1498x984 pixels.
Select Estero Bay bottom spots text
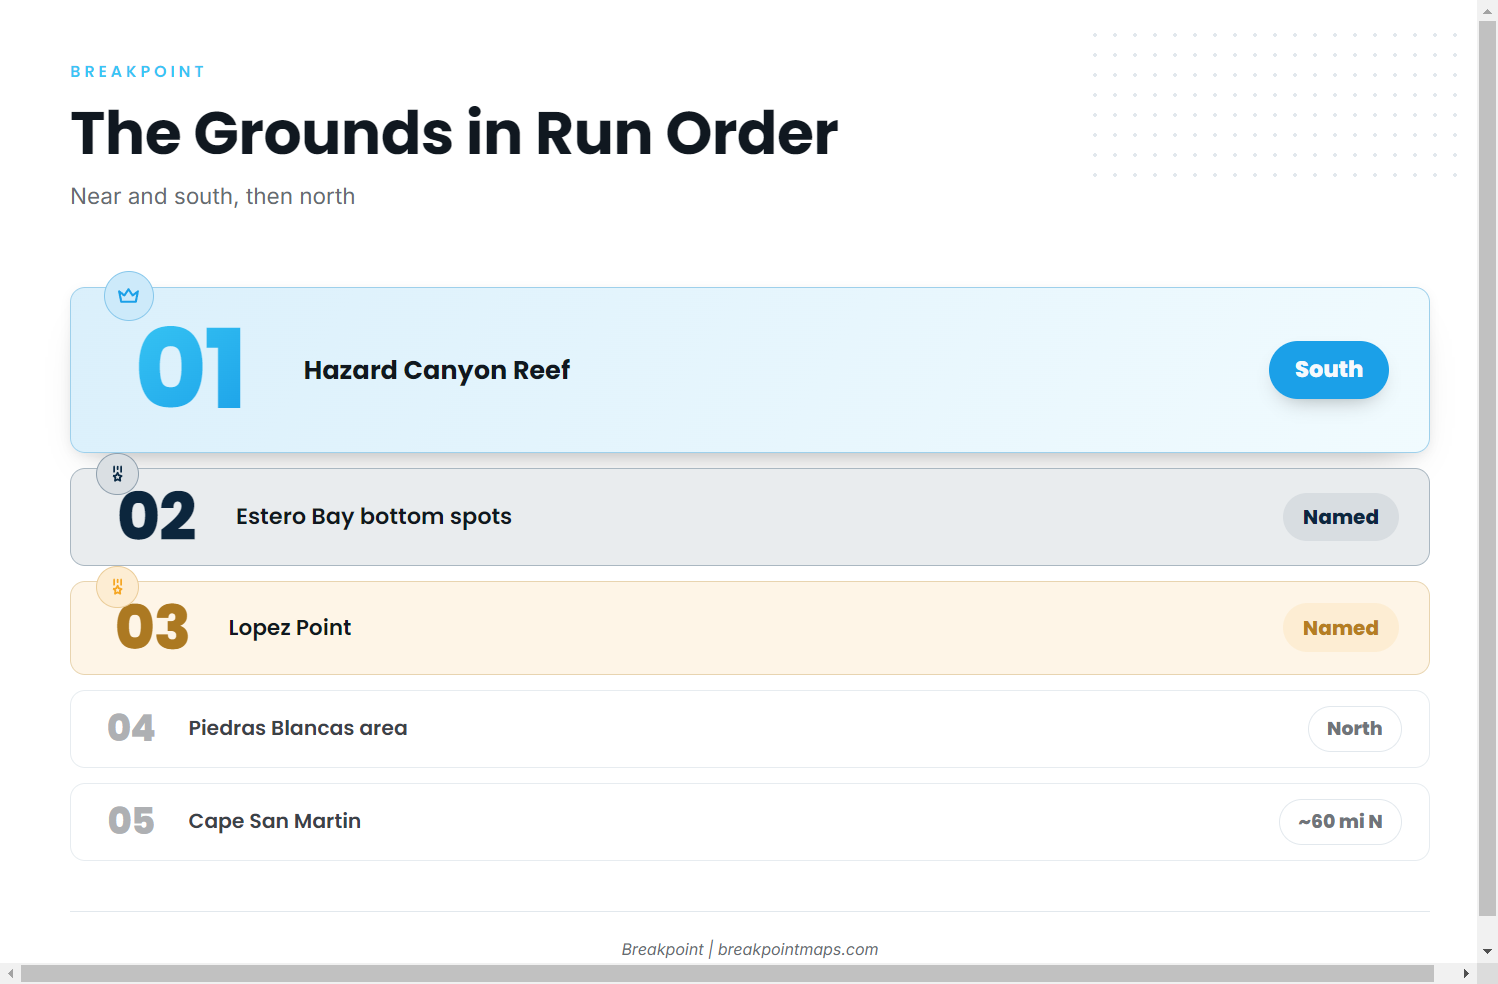click(374, 517)
